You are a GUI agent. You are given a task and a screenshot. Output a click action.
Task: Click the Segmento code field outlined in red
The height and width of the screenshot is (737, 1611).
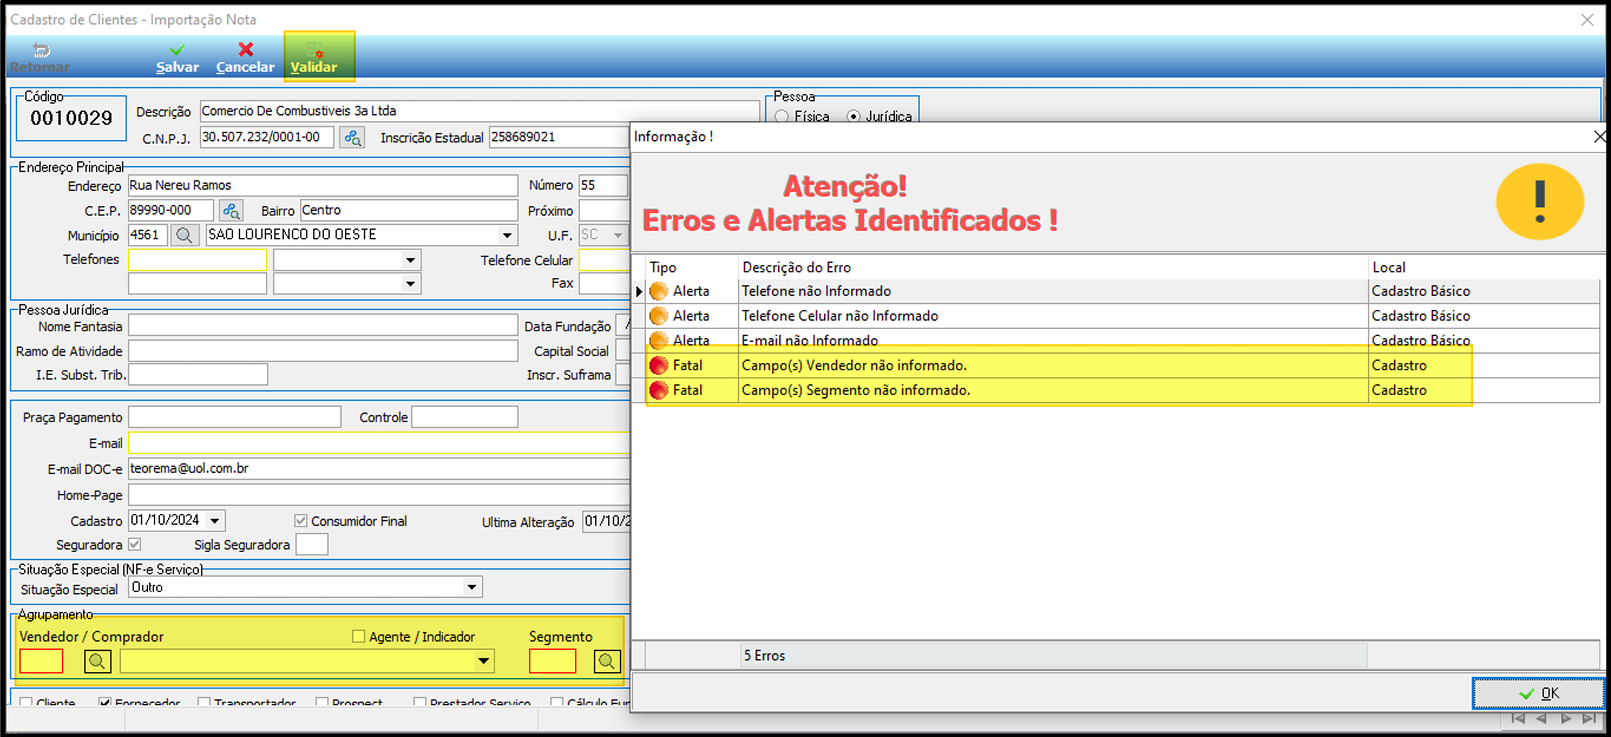point(553,661)
